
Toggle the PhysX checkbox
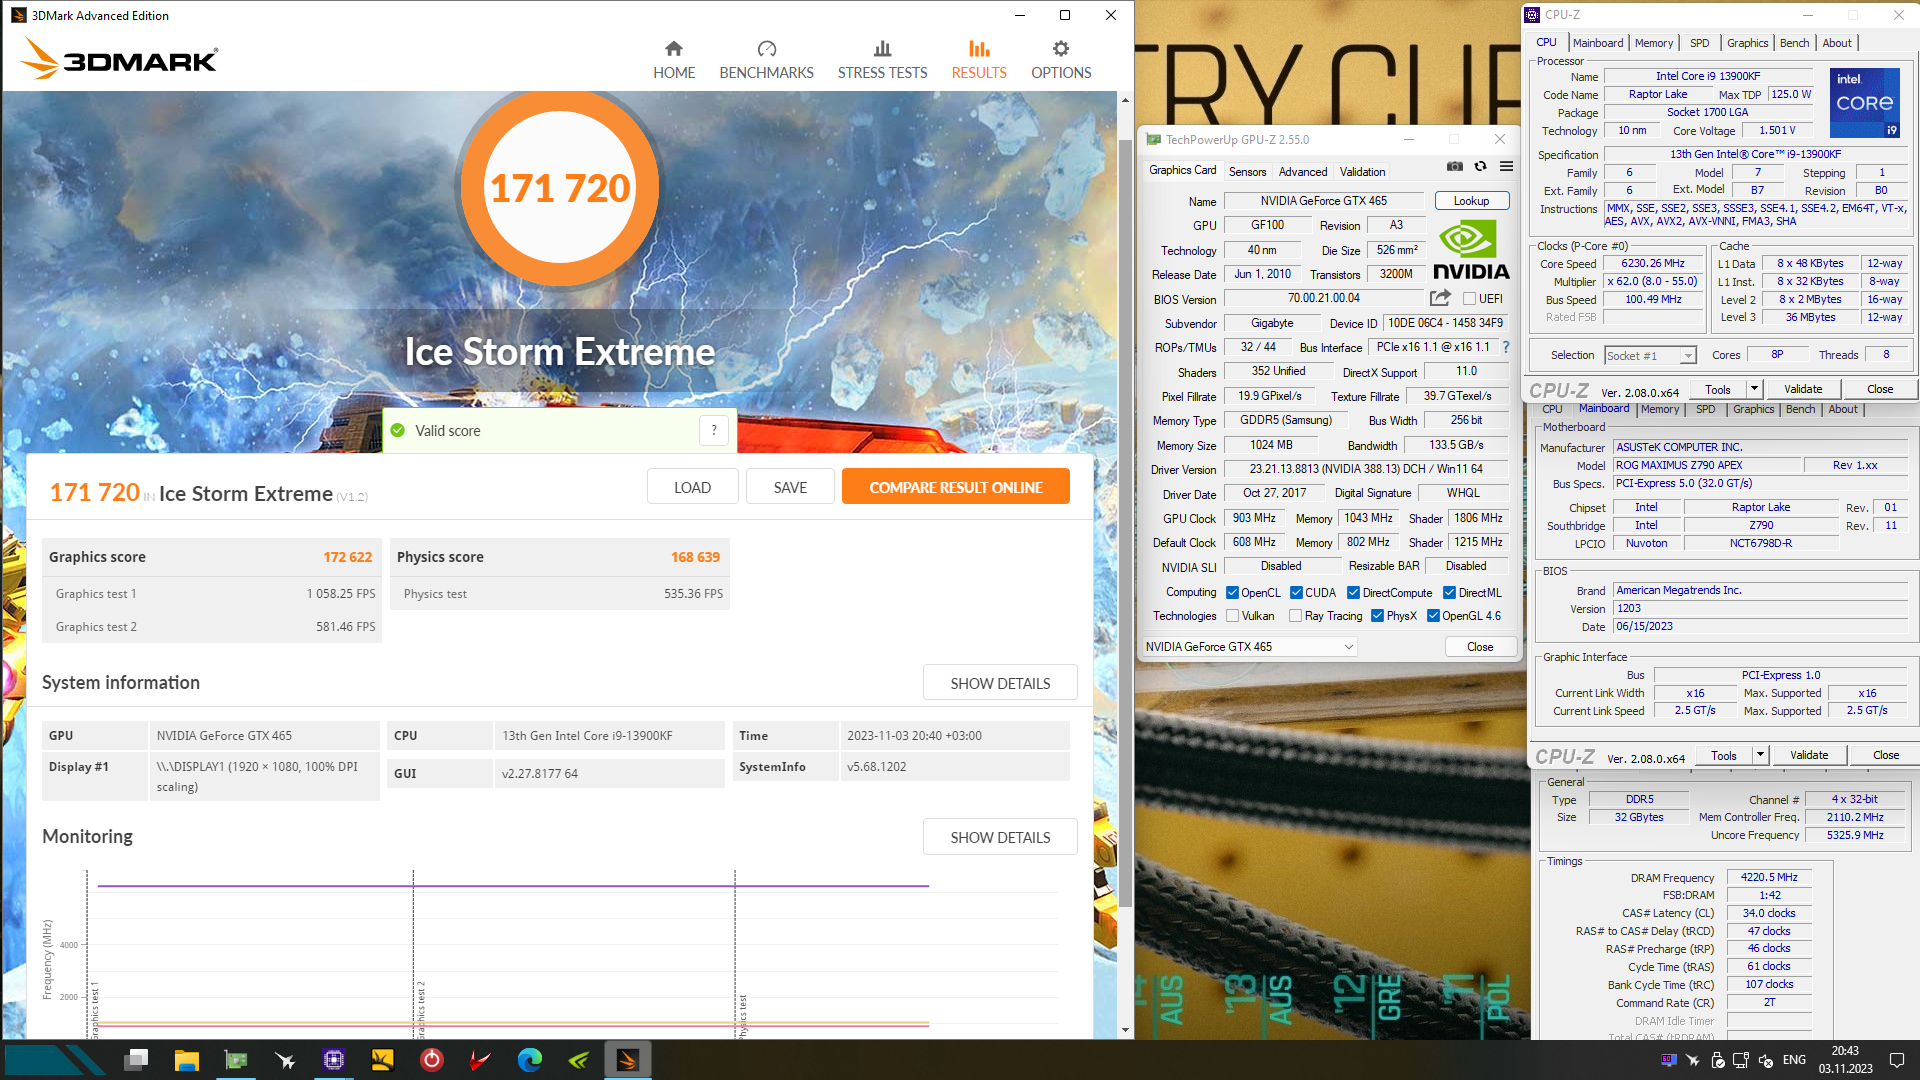click(1378, 616)
